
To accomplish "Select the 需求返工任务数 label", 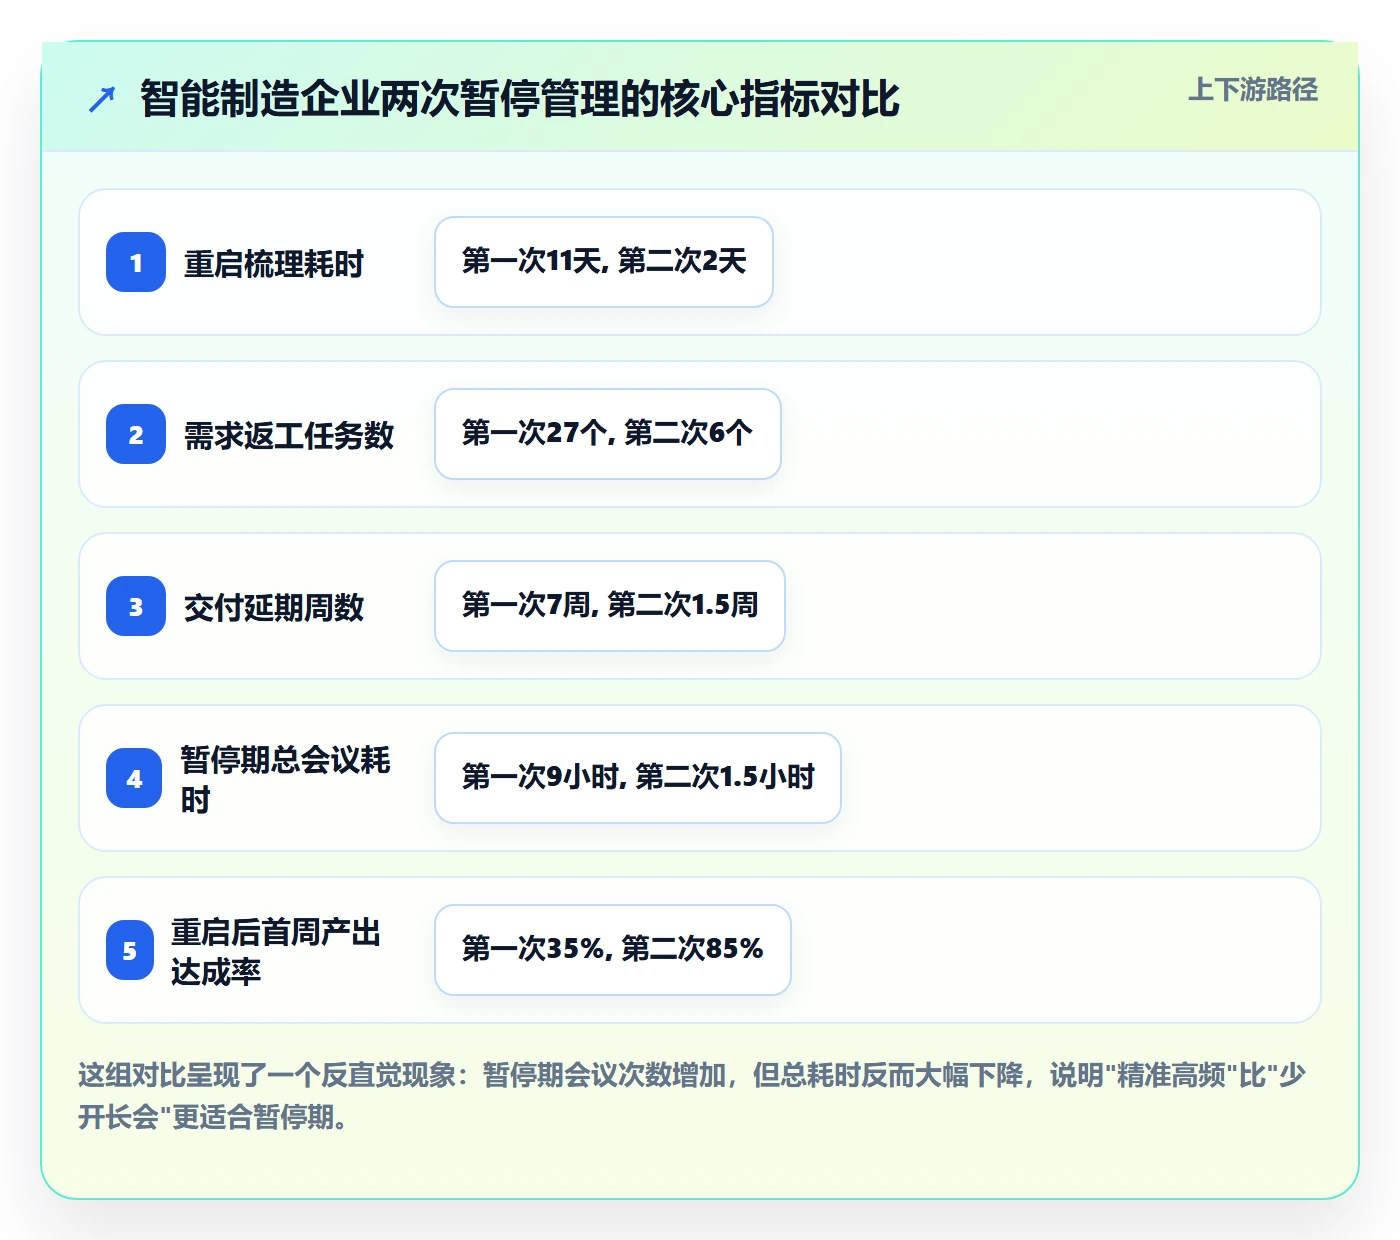I will click(289, 436).
